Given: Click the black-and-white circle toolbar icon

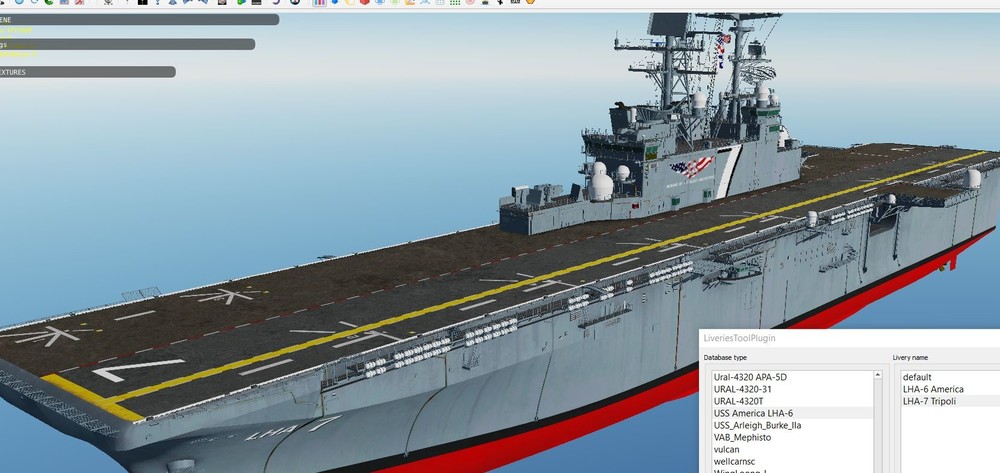Looking at the screenshot, I should tap(295, 3).
